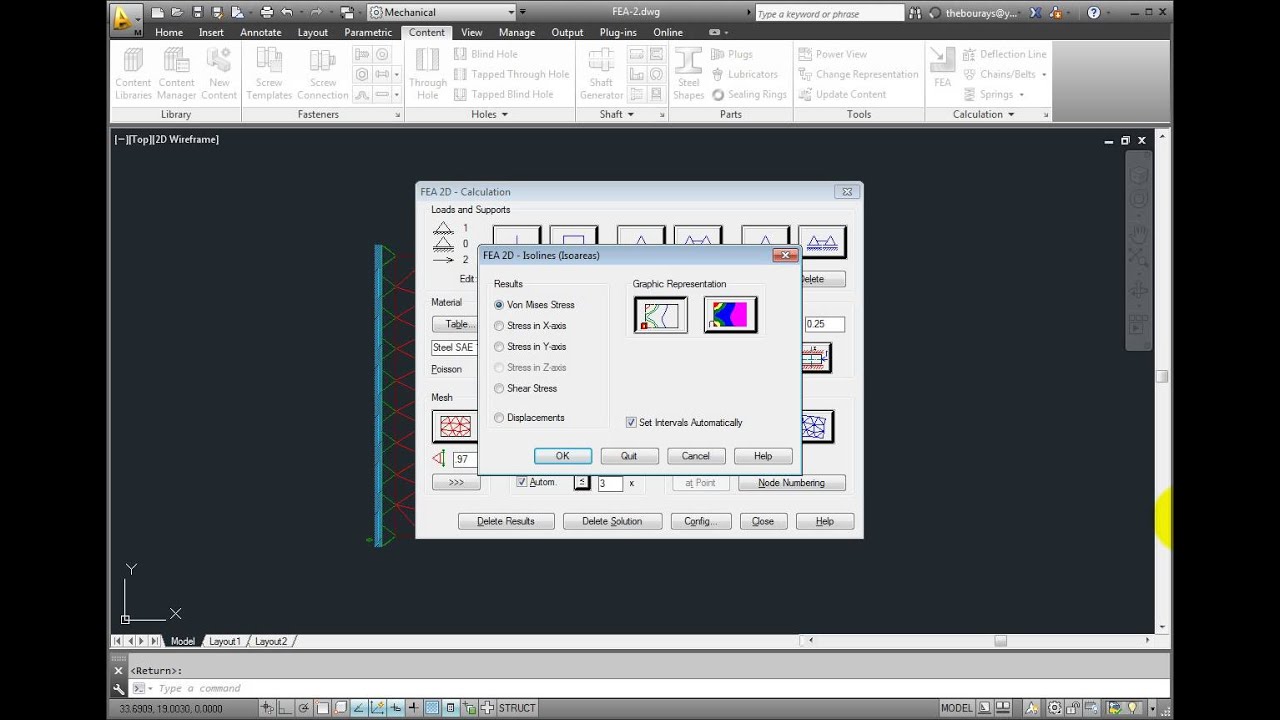Switch to the Layout2 drawing tab
The height and width of the screenshot is (720, 1280).
271,641
